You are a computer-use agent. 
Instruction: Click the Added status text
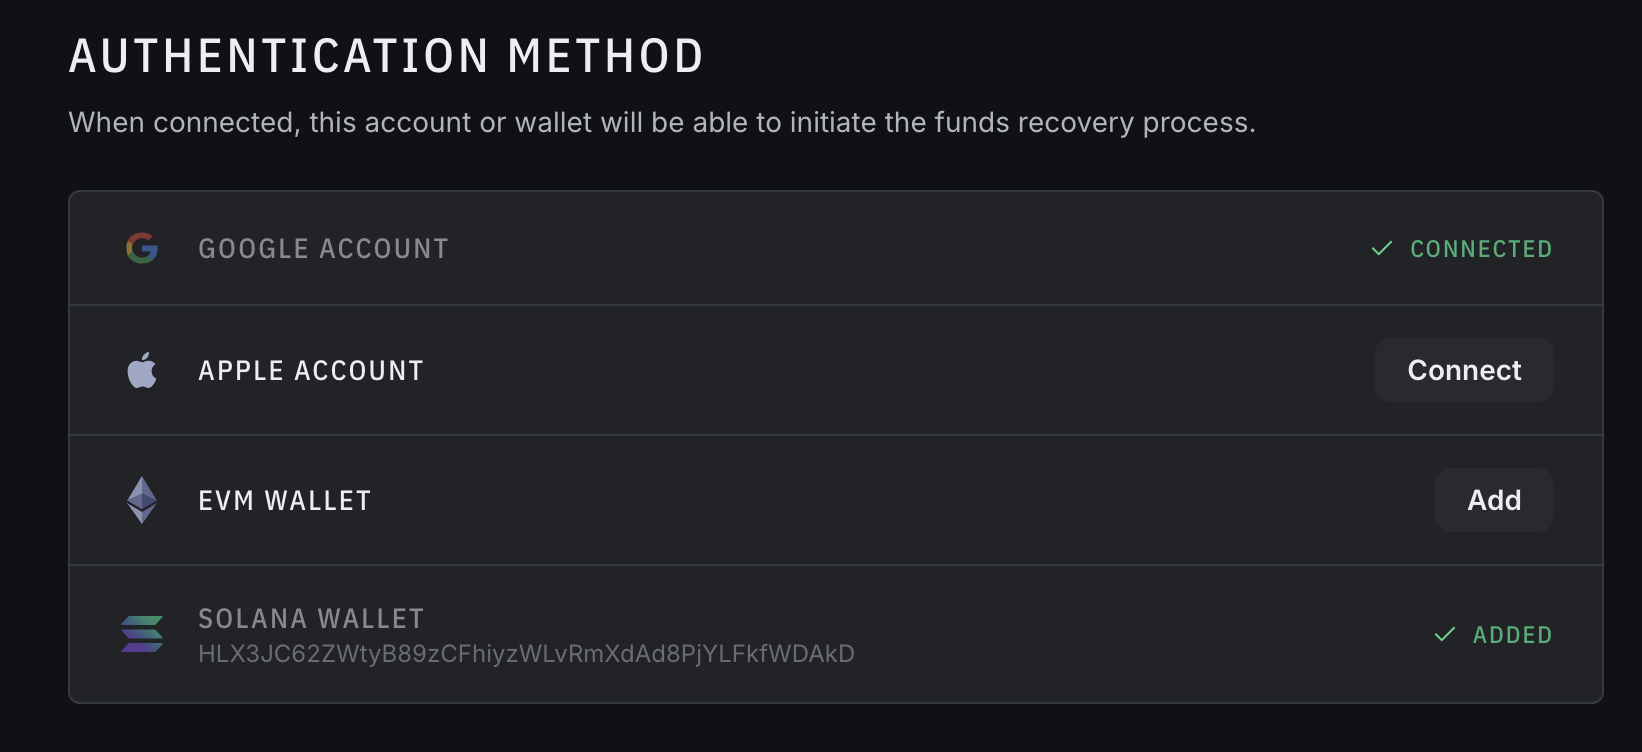[x=1512, y=635]
